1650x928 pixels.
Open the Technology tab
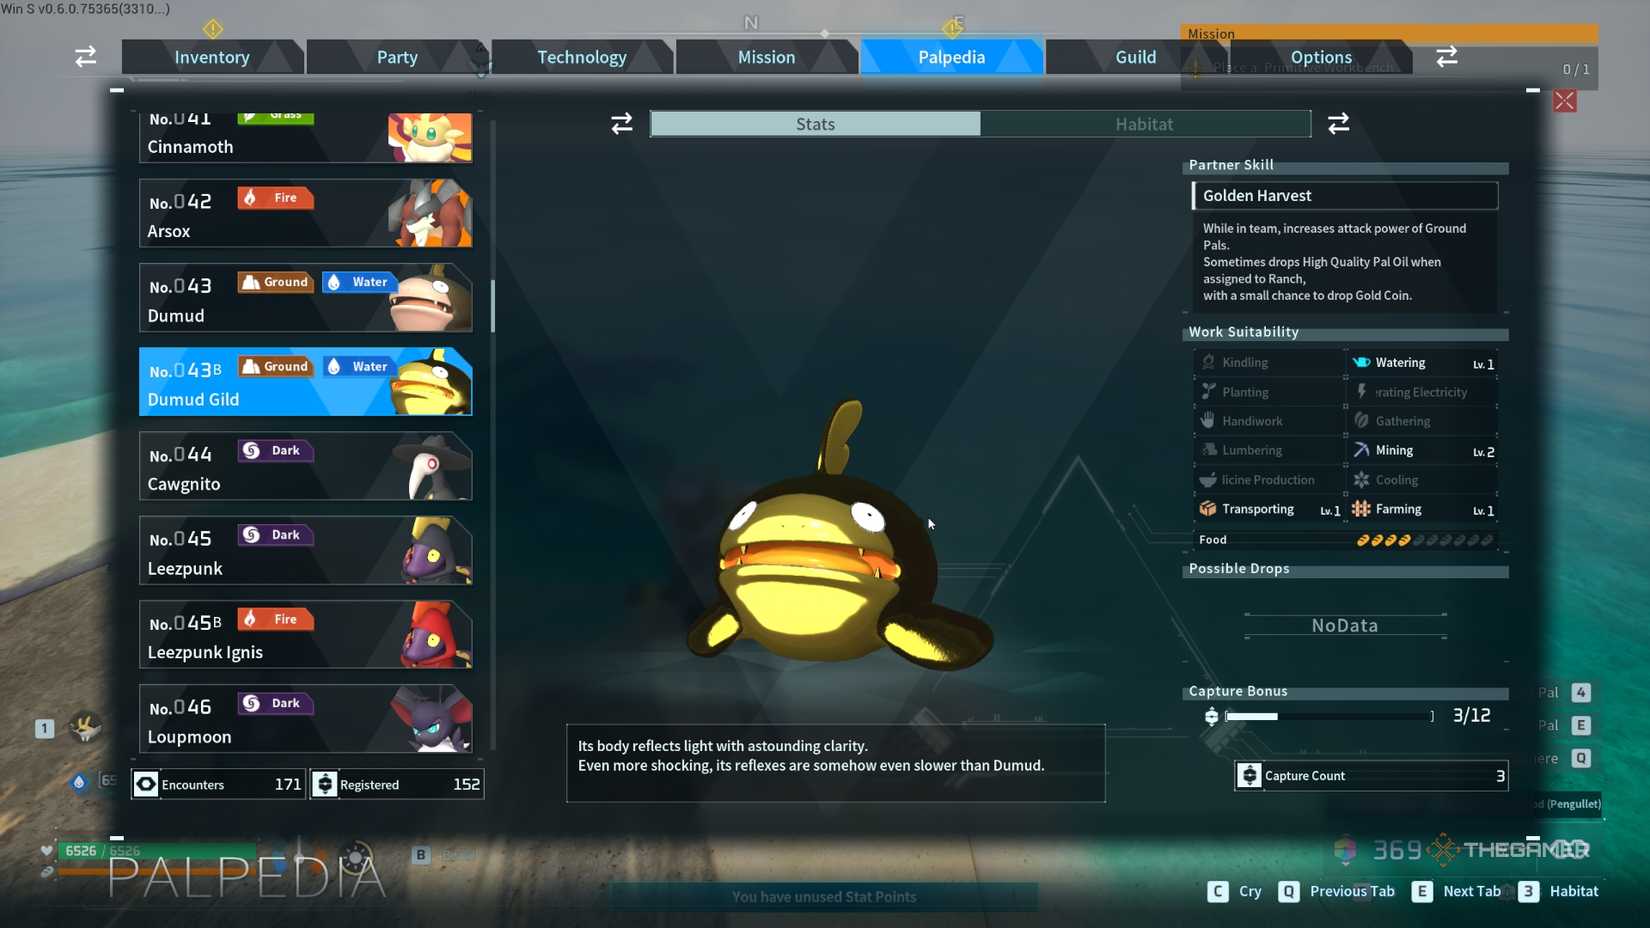581,57
